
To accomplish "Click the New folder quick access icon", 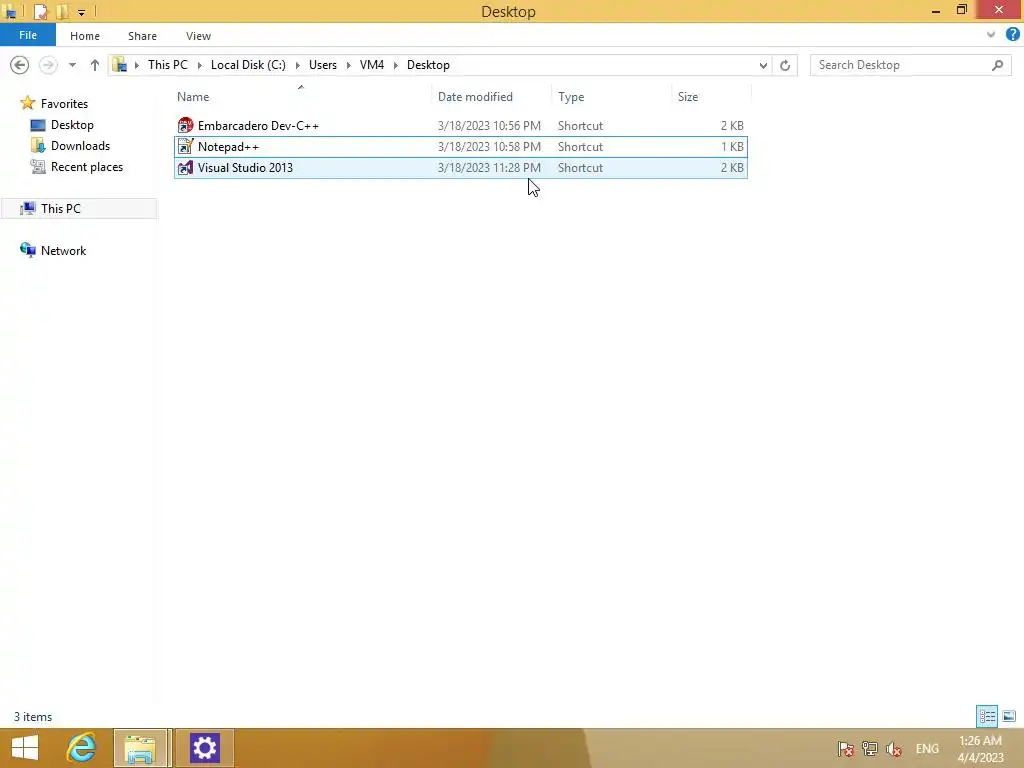I will click(x=62, y=12).
